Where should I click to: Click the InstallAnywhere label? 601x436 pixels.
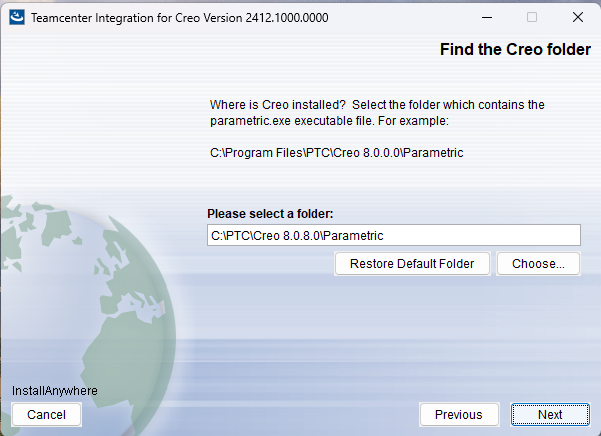[55, 391]
